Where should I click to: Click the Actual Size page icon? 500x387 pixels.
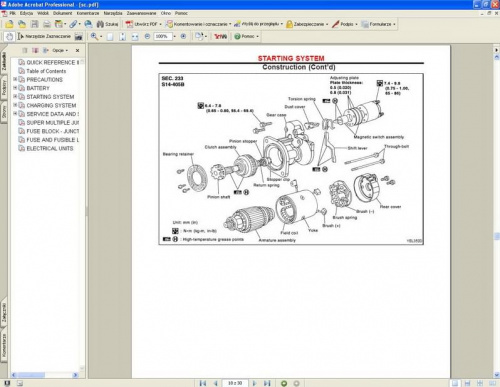pos(110,37)
